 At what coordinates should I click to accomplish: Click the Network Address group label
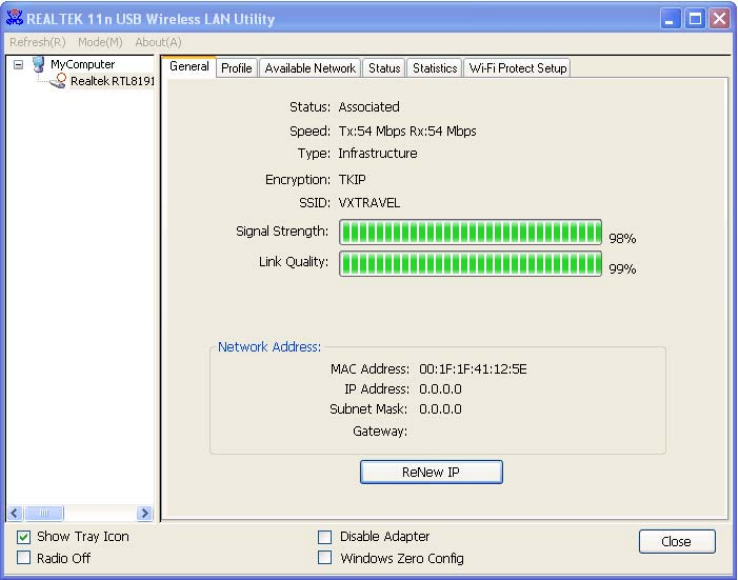coord(269,347)
